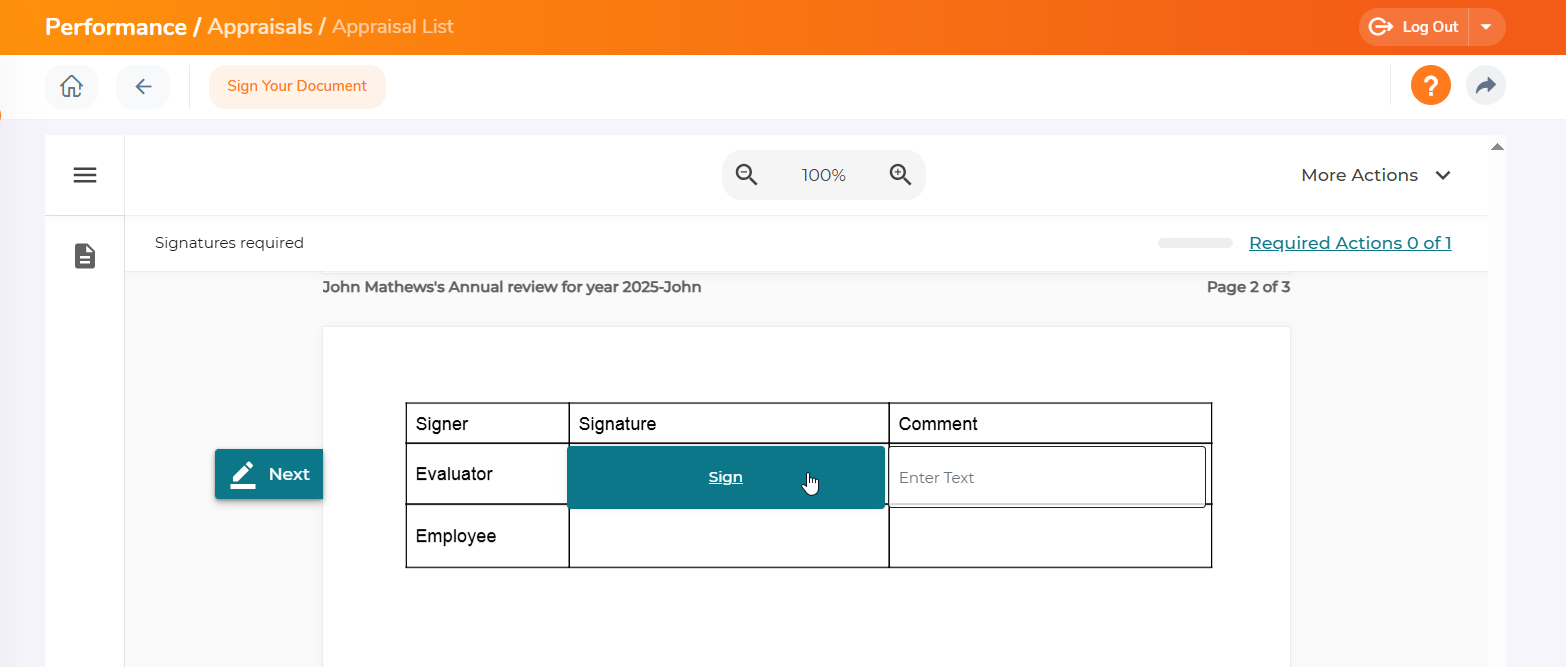The height and width of the screenshot is (667, 1566).
Task: Expand the More Actions dropdown
Action: (1375, 175)
